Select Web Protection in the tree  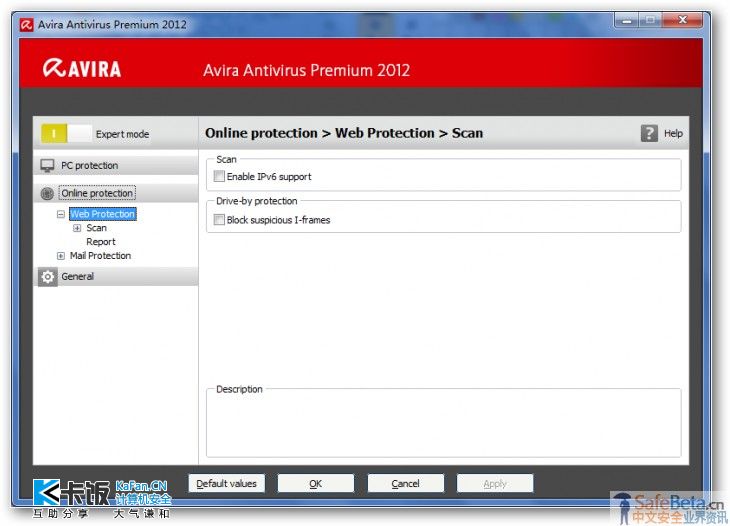click(x=103, y=214)
